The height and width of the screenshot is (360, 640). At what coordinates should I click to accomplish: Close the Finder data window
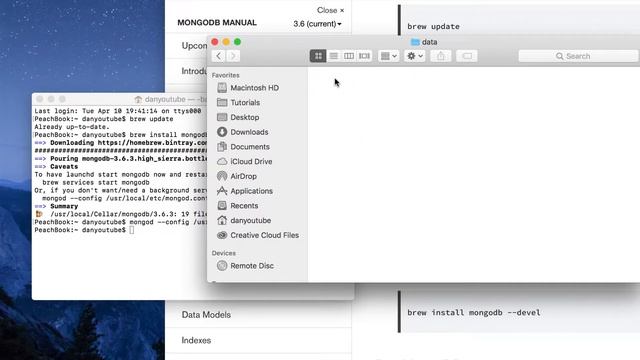click(215, 42)
